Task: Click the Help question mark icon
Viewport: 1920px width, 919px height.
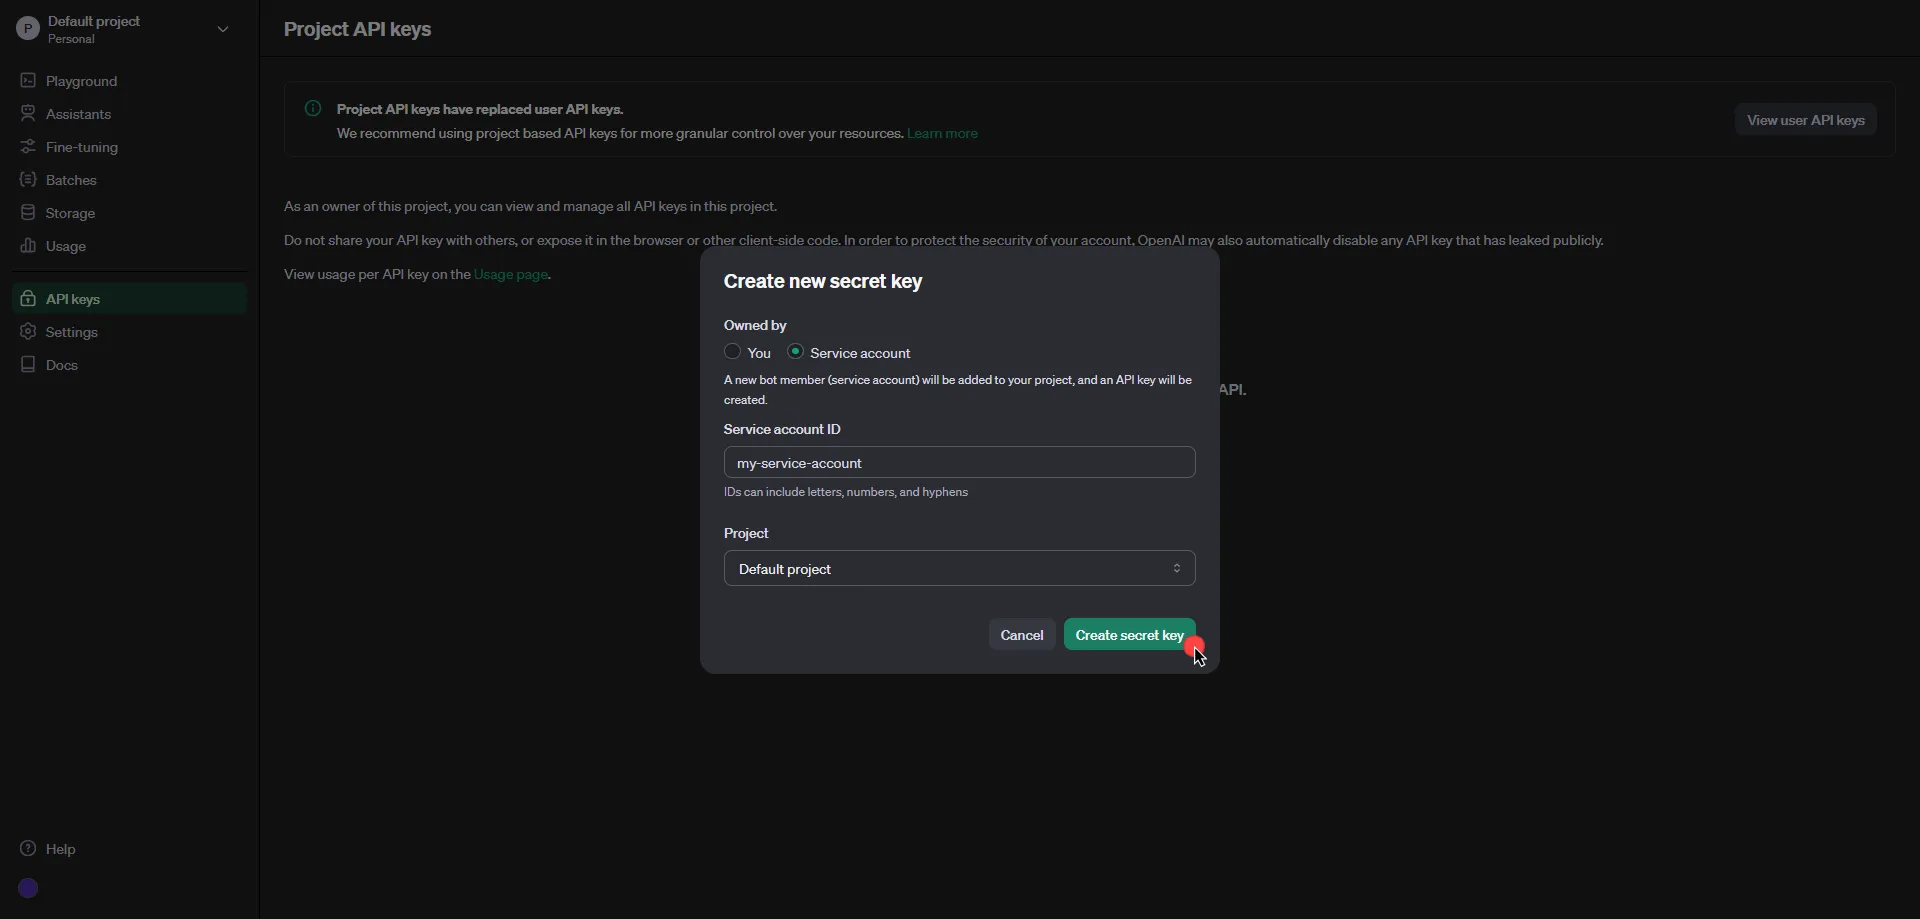Action: pyautogui.click(x=28, y=849)
